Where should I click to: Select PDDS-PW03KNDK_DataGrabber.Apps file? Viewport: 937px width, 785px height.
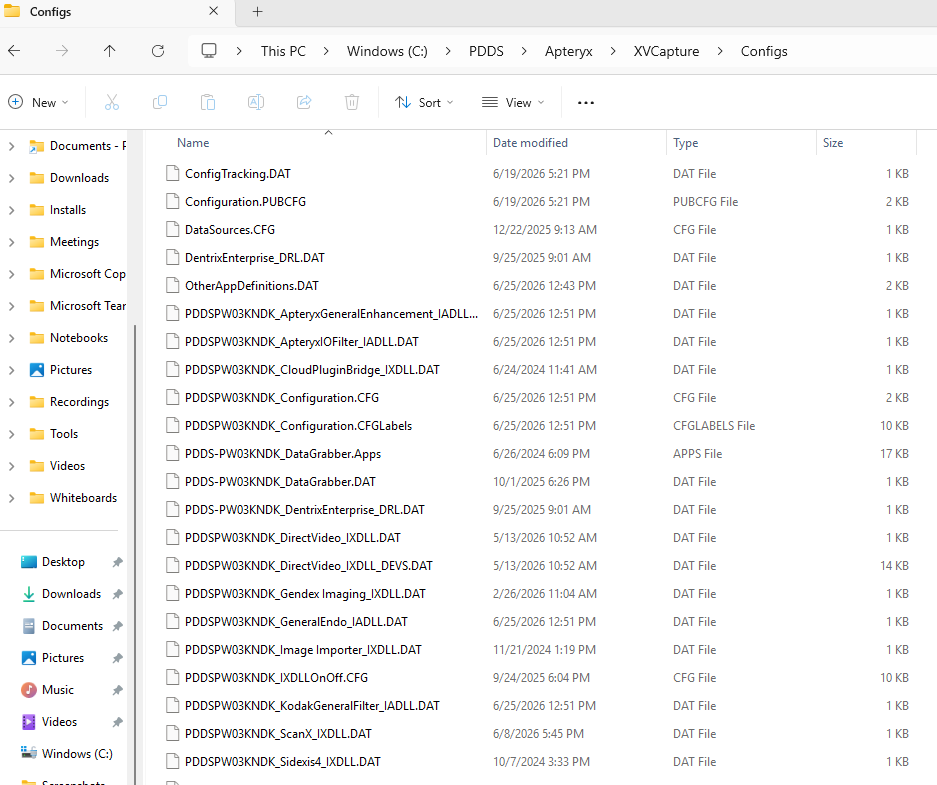point(283,454)
